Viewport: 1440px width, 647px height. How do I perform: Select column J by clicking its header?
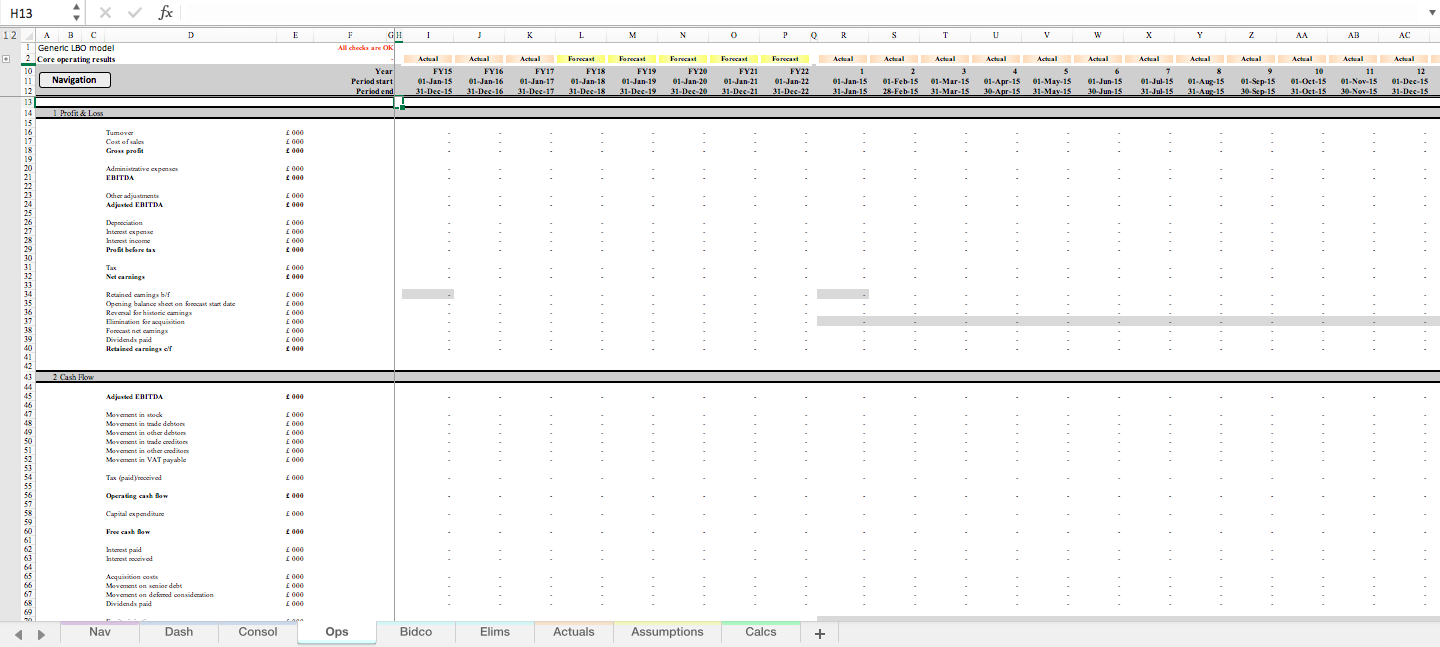pos(479,34)
